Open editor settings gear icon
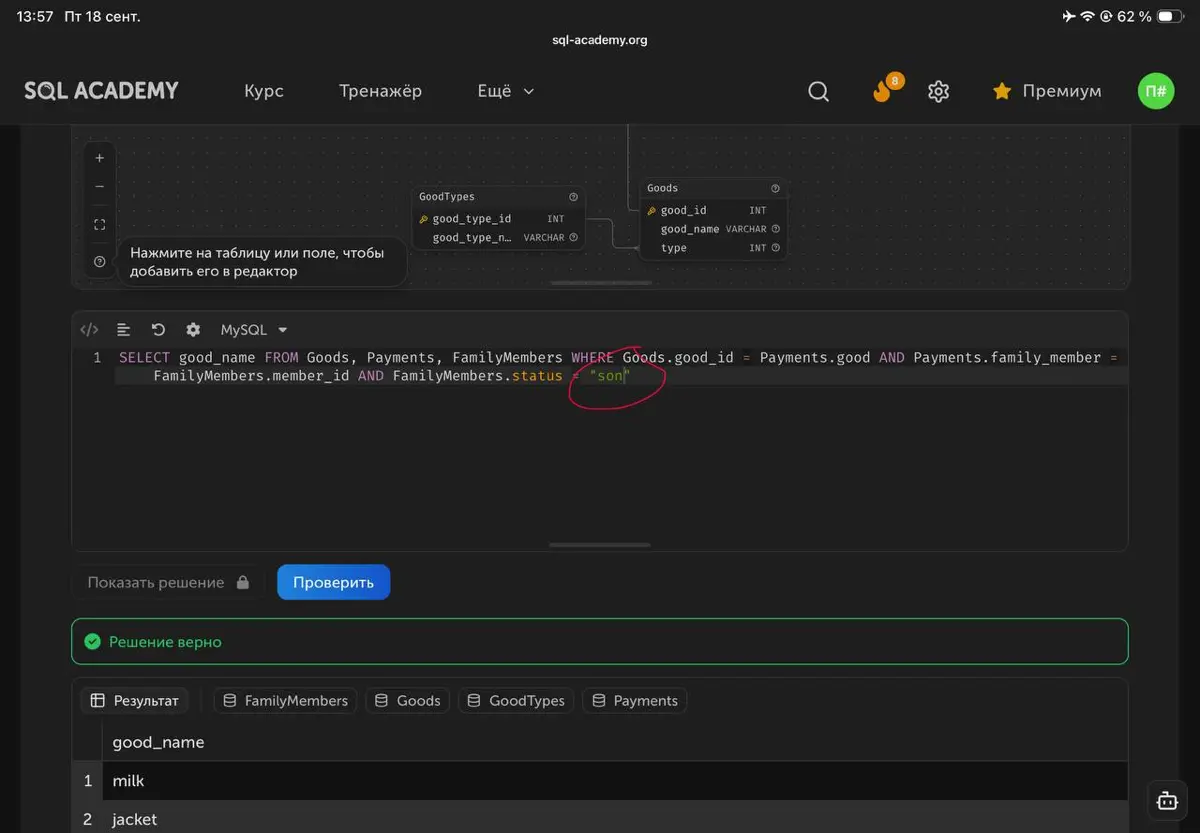The width and height of the screenshot is (1200, 833). point(193,329)
